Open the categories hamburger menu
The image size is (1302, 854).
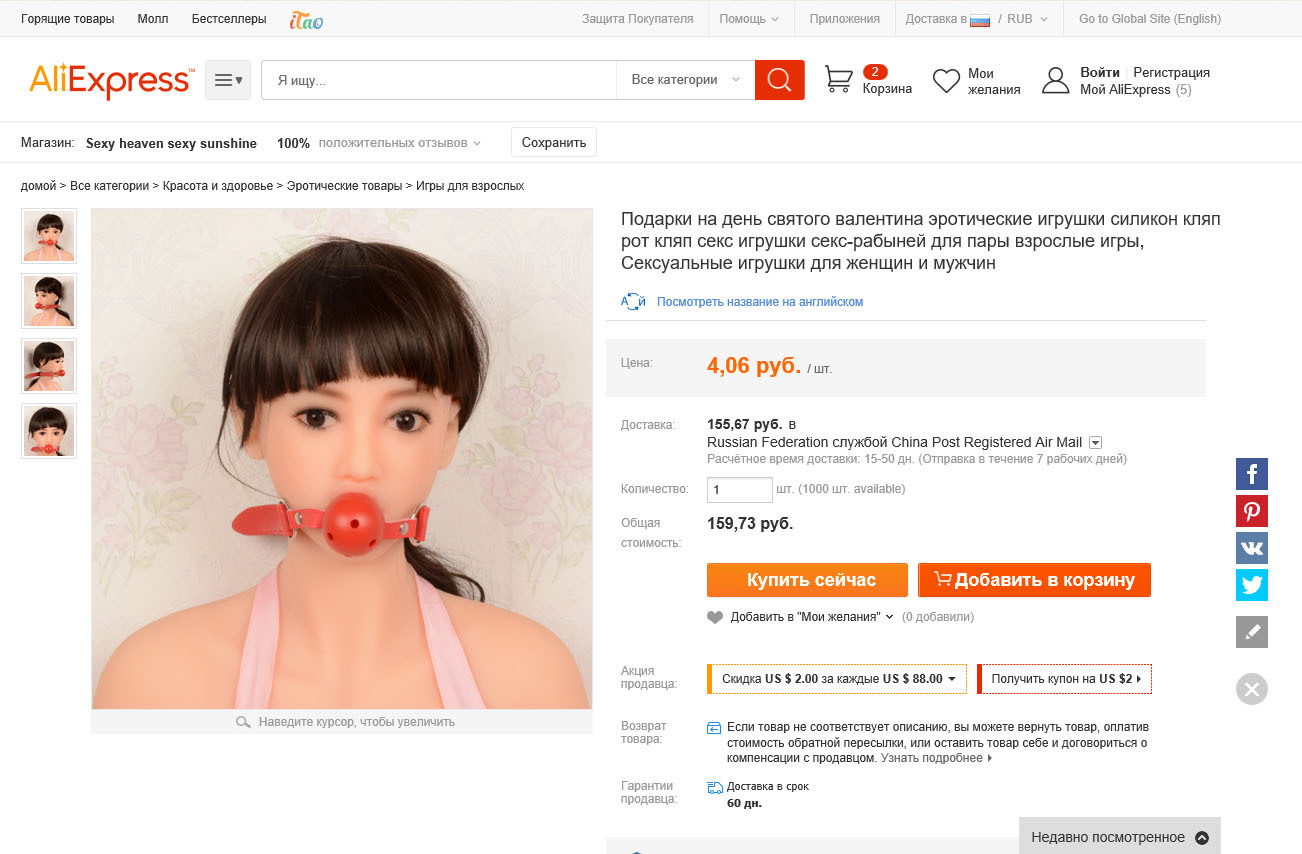click(228, 80)
